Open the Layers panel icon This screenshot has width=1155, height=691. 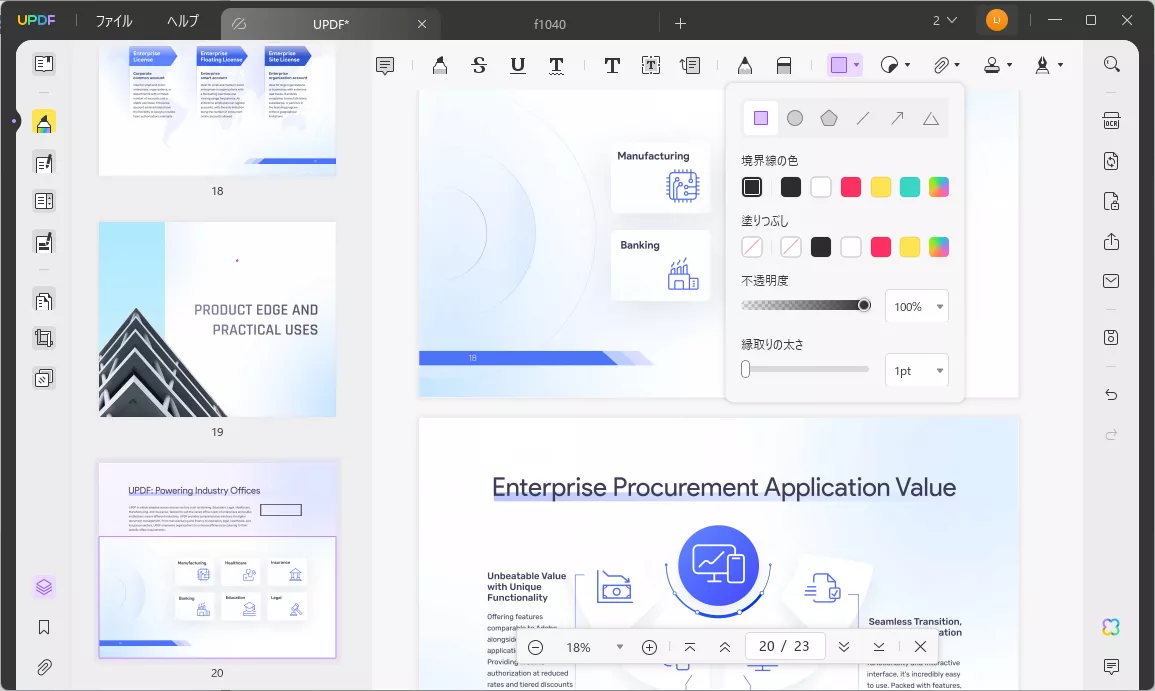(43, 587)
